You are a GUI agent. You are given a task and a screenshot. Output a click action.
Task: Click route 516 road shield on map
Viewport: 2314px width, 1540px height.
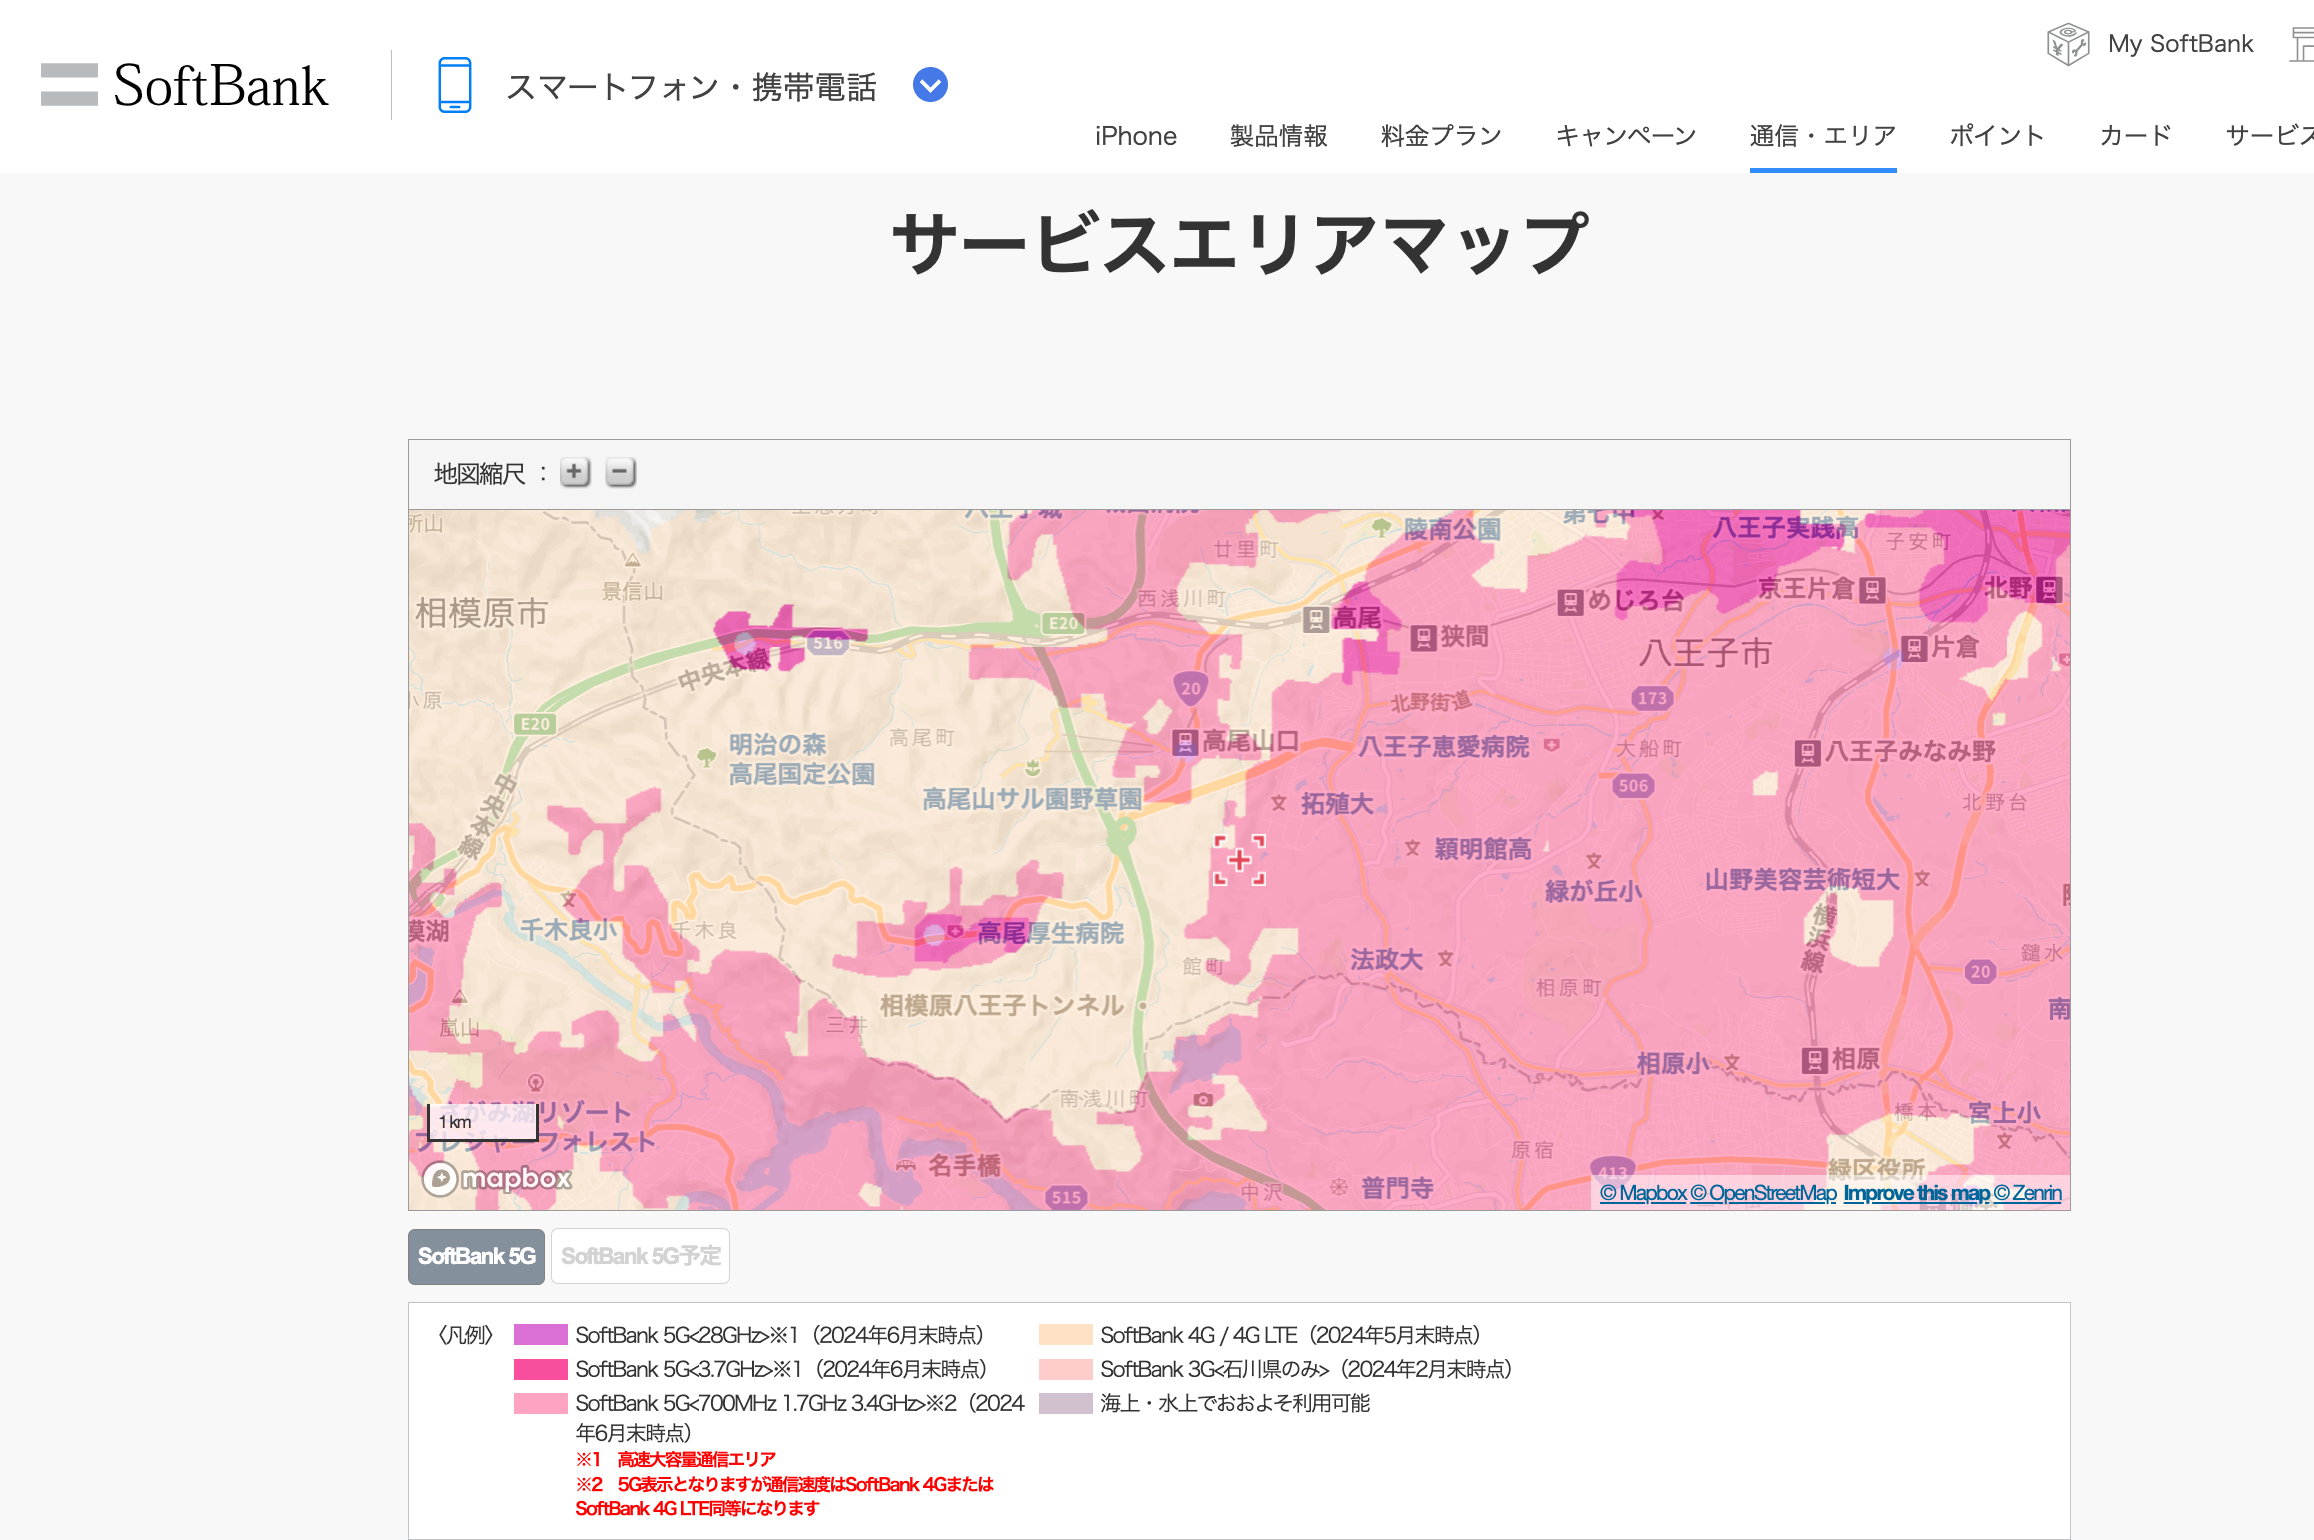[827, 643]
